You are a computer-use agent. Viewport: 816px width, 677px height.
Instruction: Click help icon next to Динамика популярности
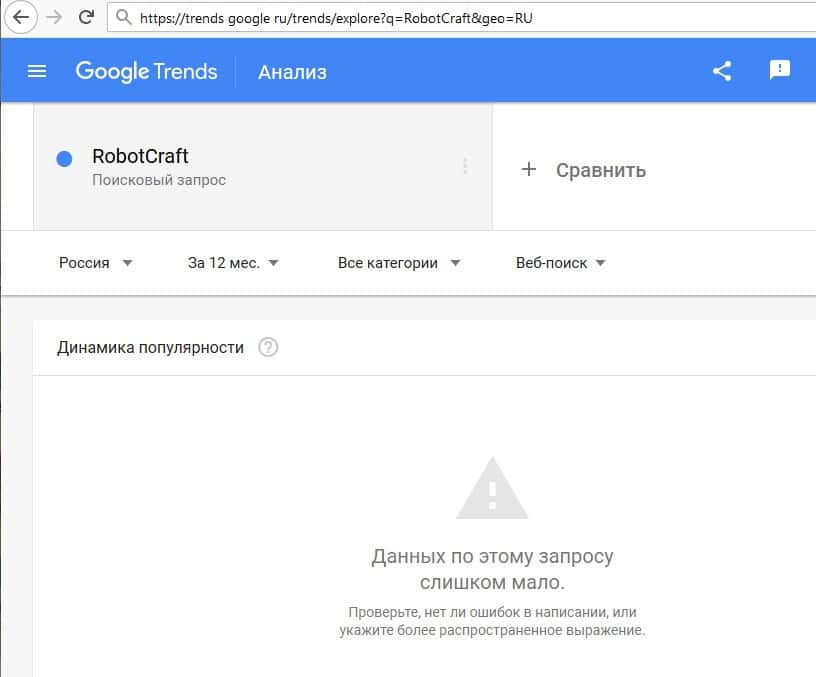(268, 348)
